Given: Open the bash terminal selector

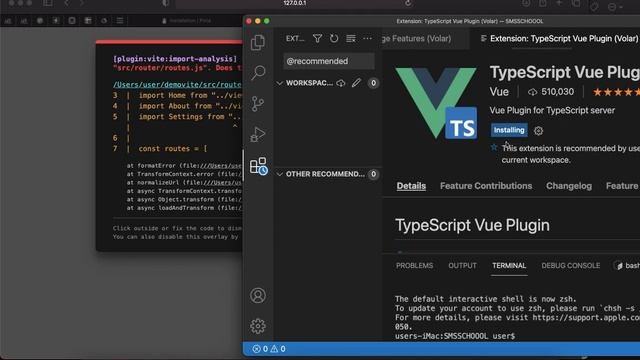Looking at the screenshot, I should (627, 266).
